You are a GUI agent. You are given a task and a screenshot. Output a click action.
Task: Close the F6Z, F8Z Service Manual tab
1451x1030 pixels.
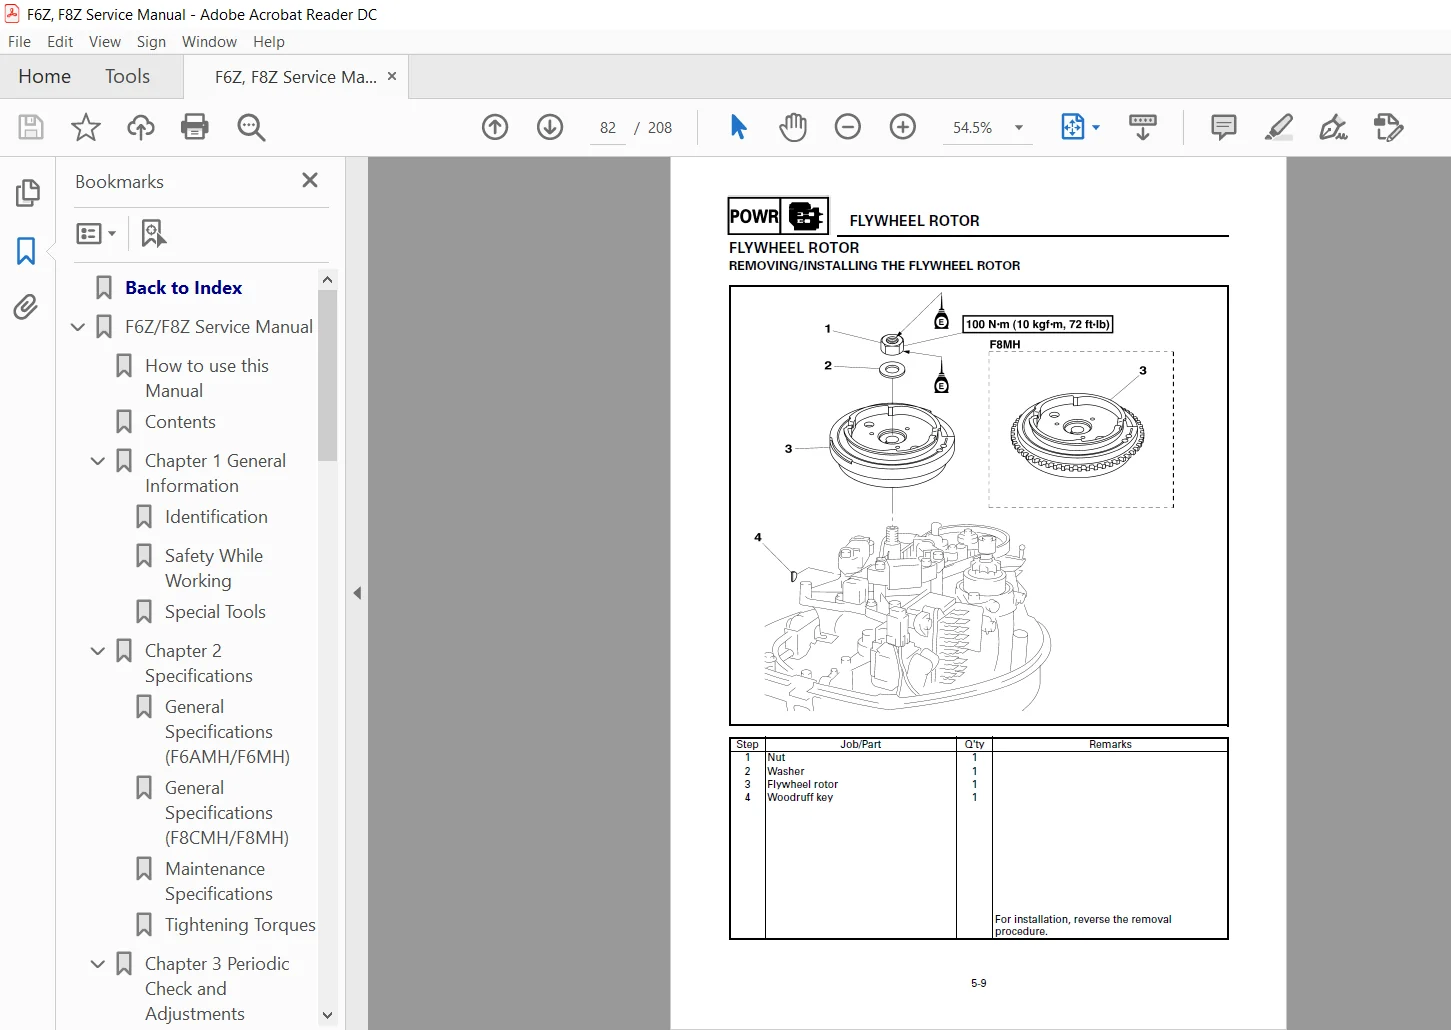click(x=392, y=76)
